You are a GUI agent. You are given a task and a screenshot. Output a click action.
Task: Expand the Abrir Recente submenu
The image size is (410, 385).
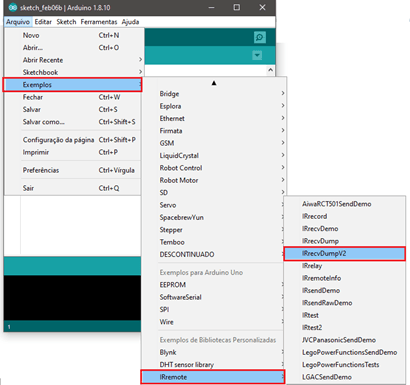point(73,60)
